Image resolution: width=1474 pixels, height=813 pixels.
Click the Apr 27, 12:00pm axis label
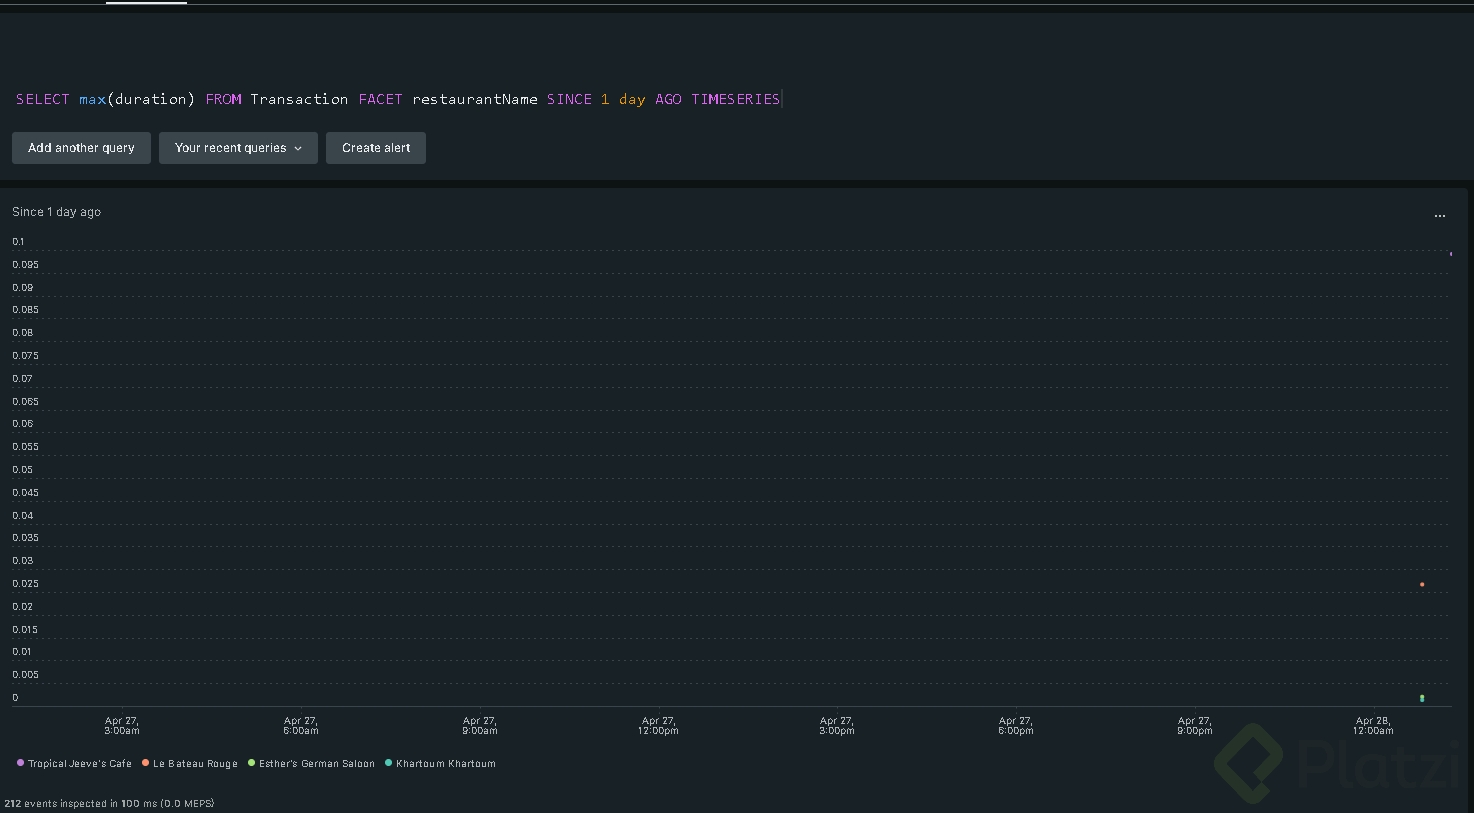(658, 725)
